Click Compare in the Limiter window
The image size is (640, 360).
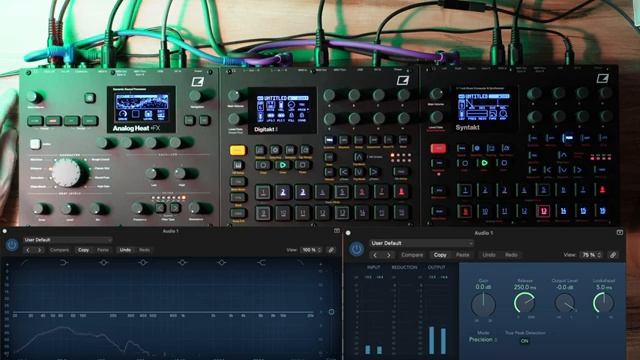click(x=412, y=255)
